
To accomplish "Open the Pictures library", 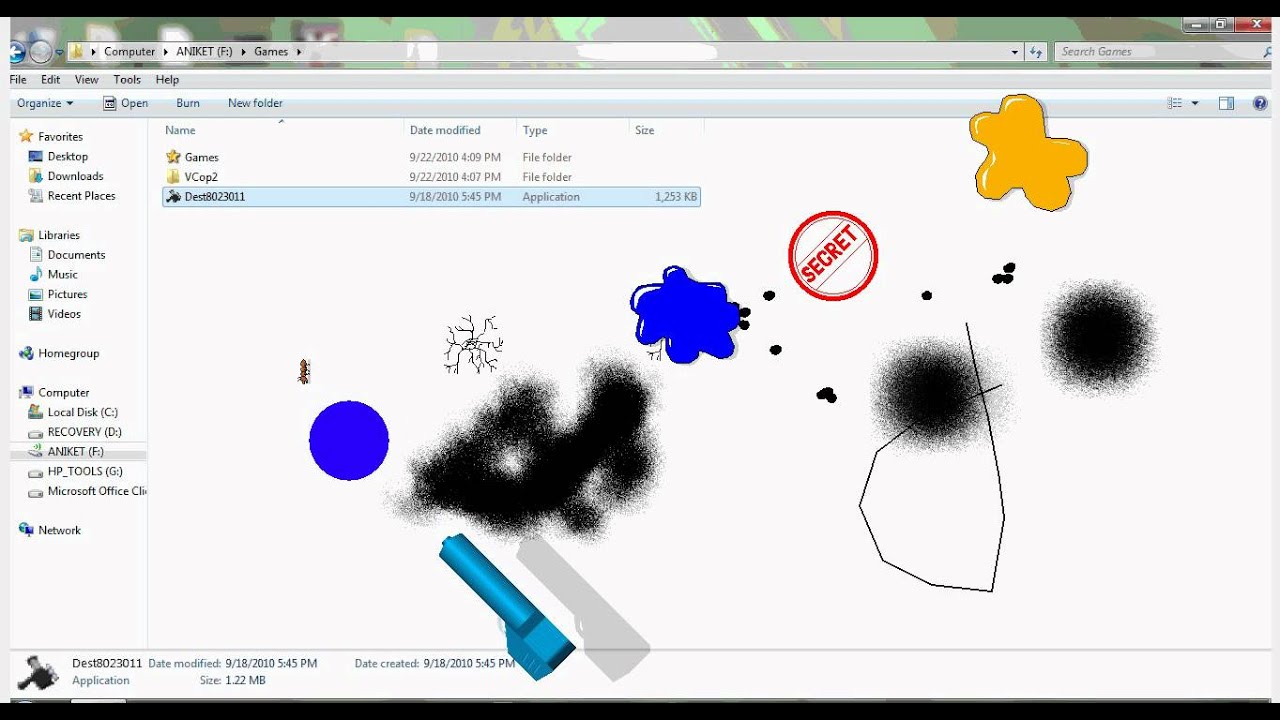I will [x=67, y=294].
